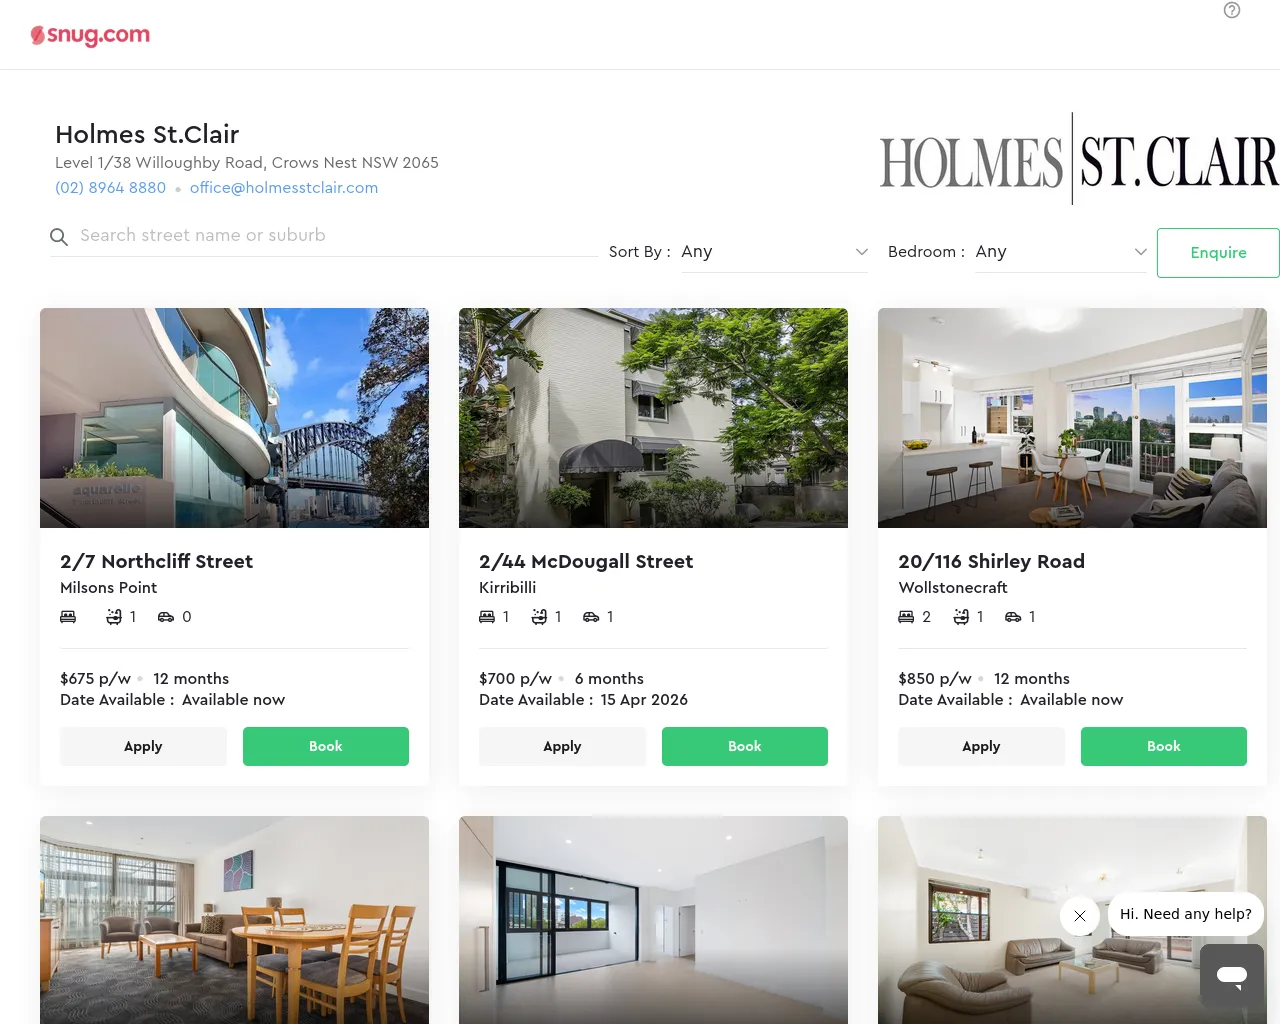Book viewing for 20/116 Shirley Road
Viewport: 1280px width, 1024px height.
[1164, 747]
